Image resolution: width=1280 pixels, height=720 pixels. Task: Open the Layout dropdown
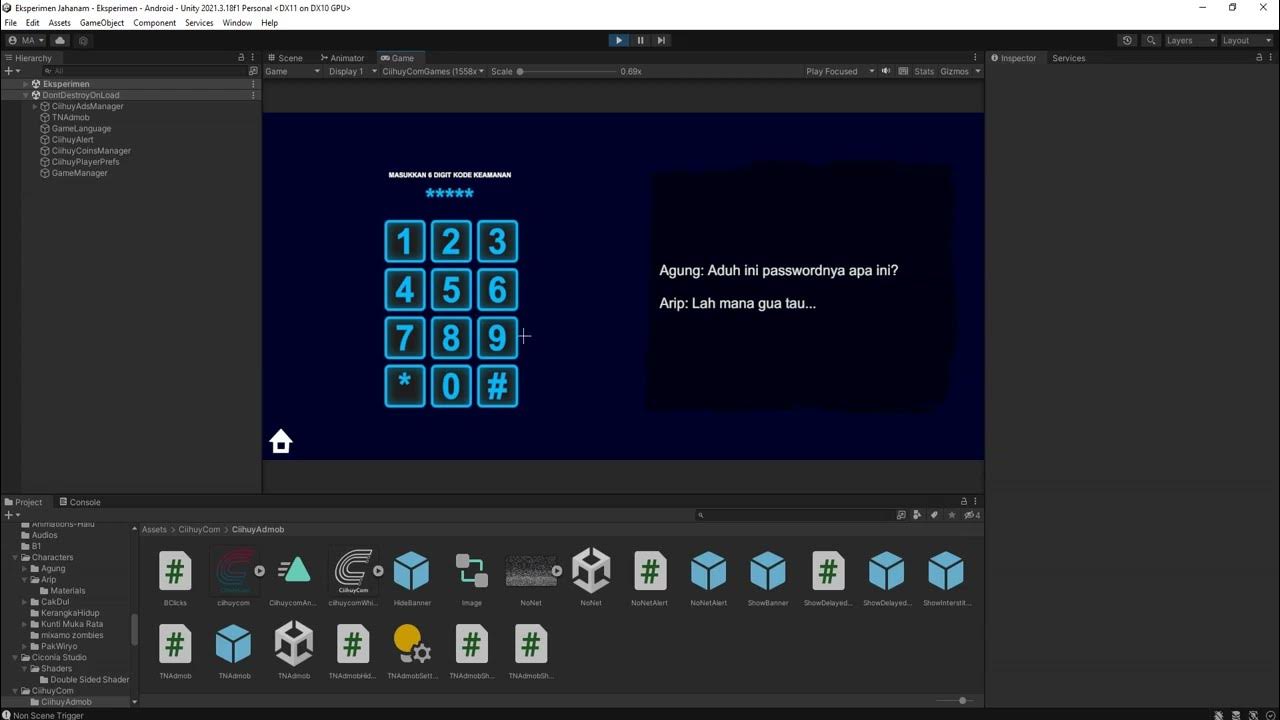point(1245,40)
